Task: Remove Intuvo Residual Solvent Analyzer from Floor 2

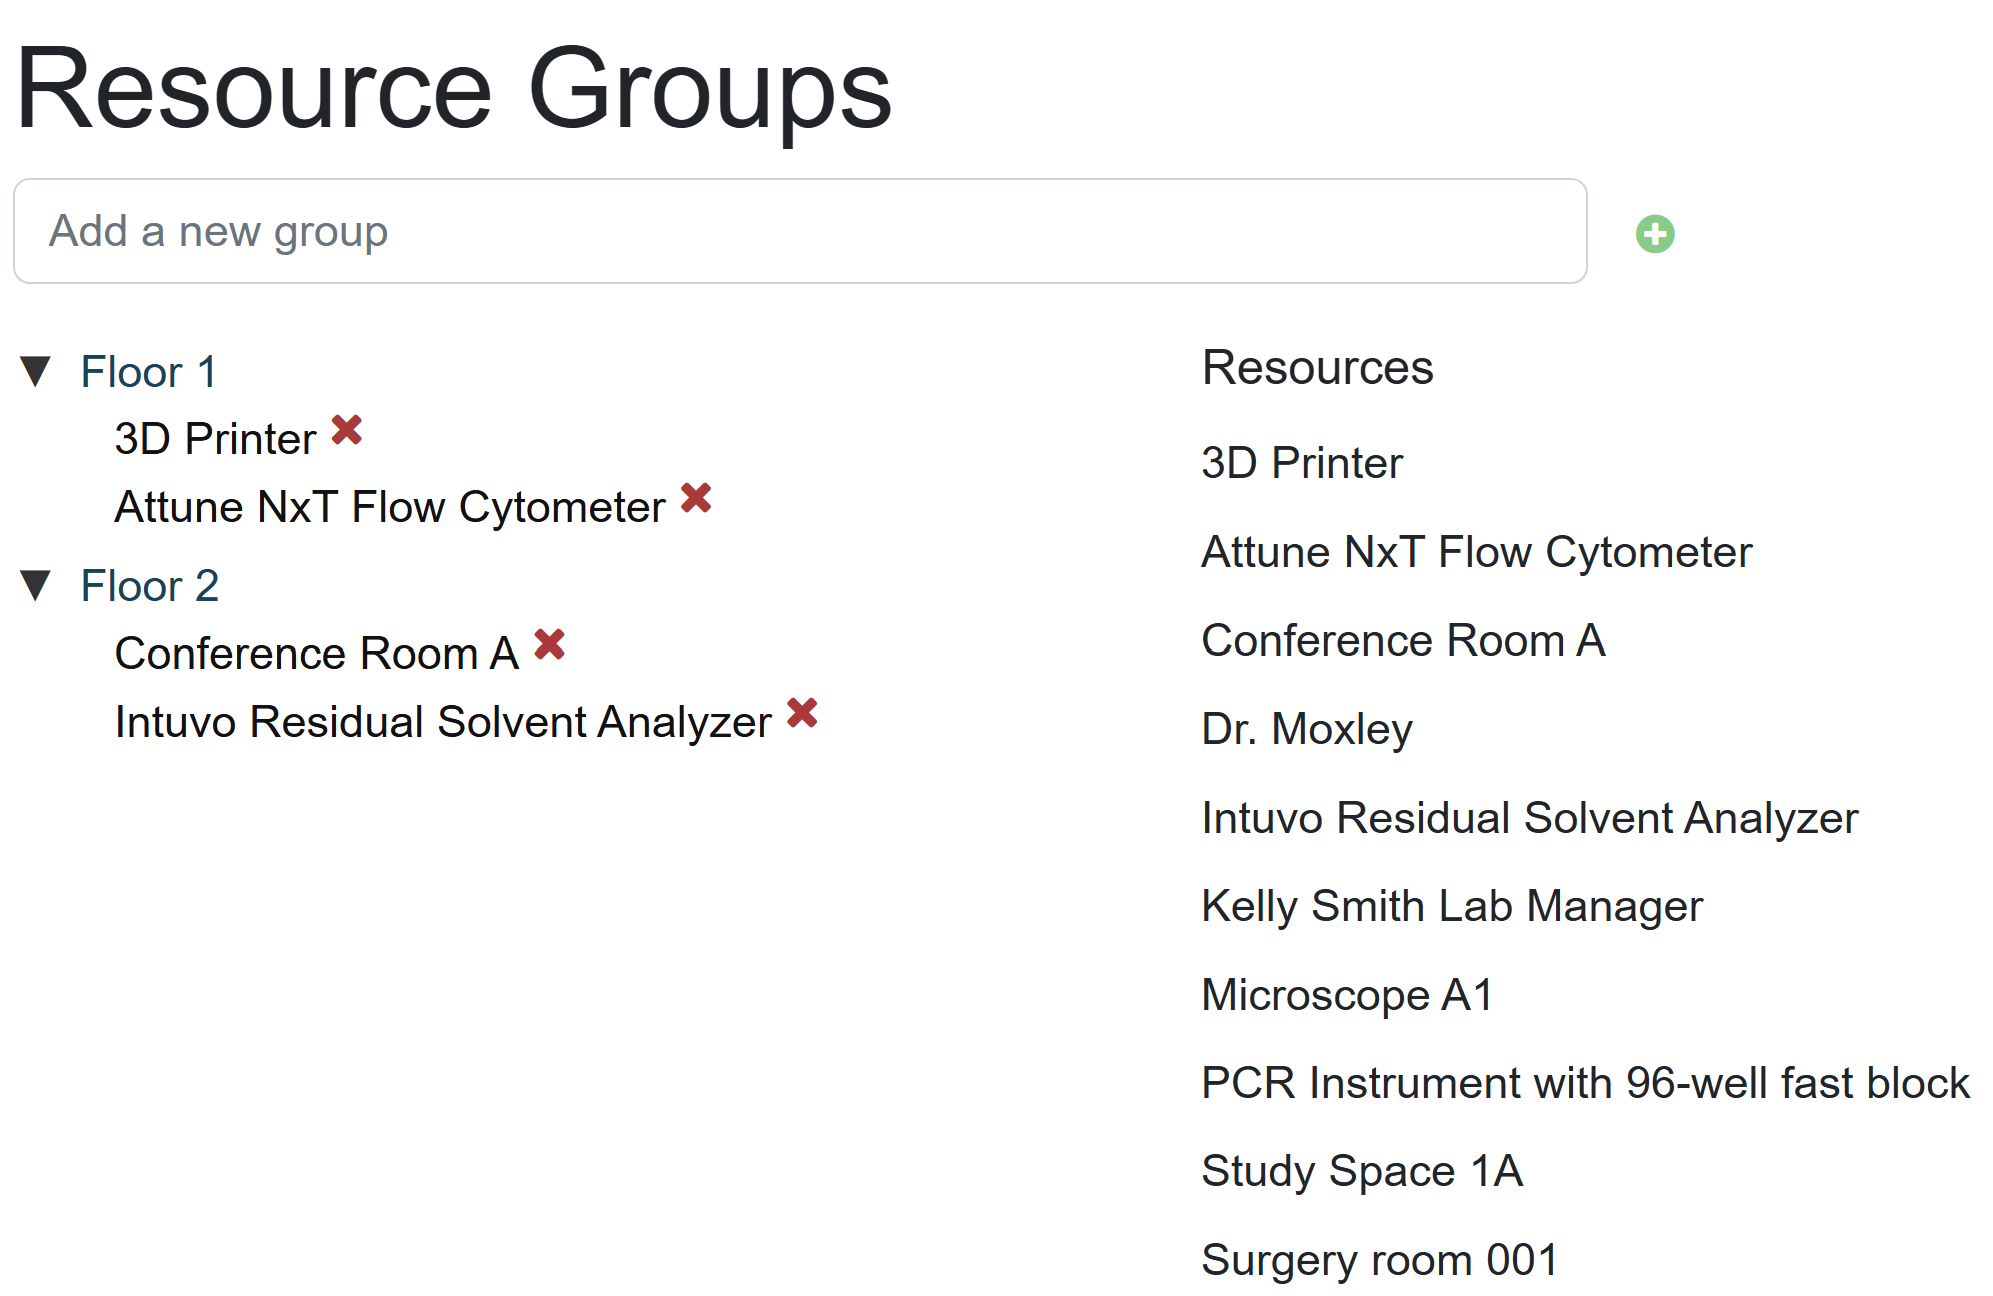Action: click(x=802, y=713)
